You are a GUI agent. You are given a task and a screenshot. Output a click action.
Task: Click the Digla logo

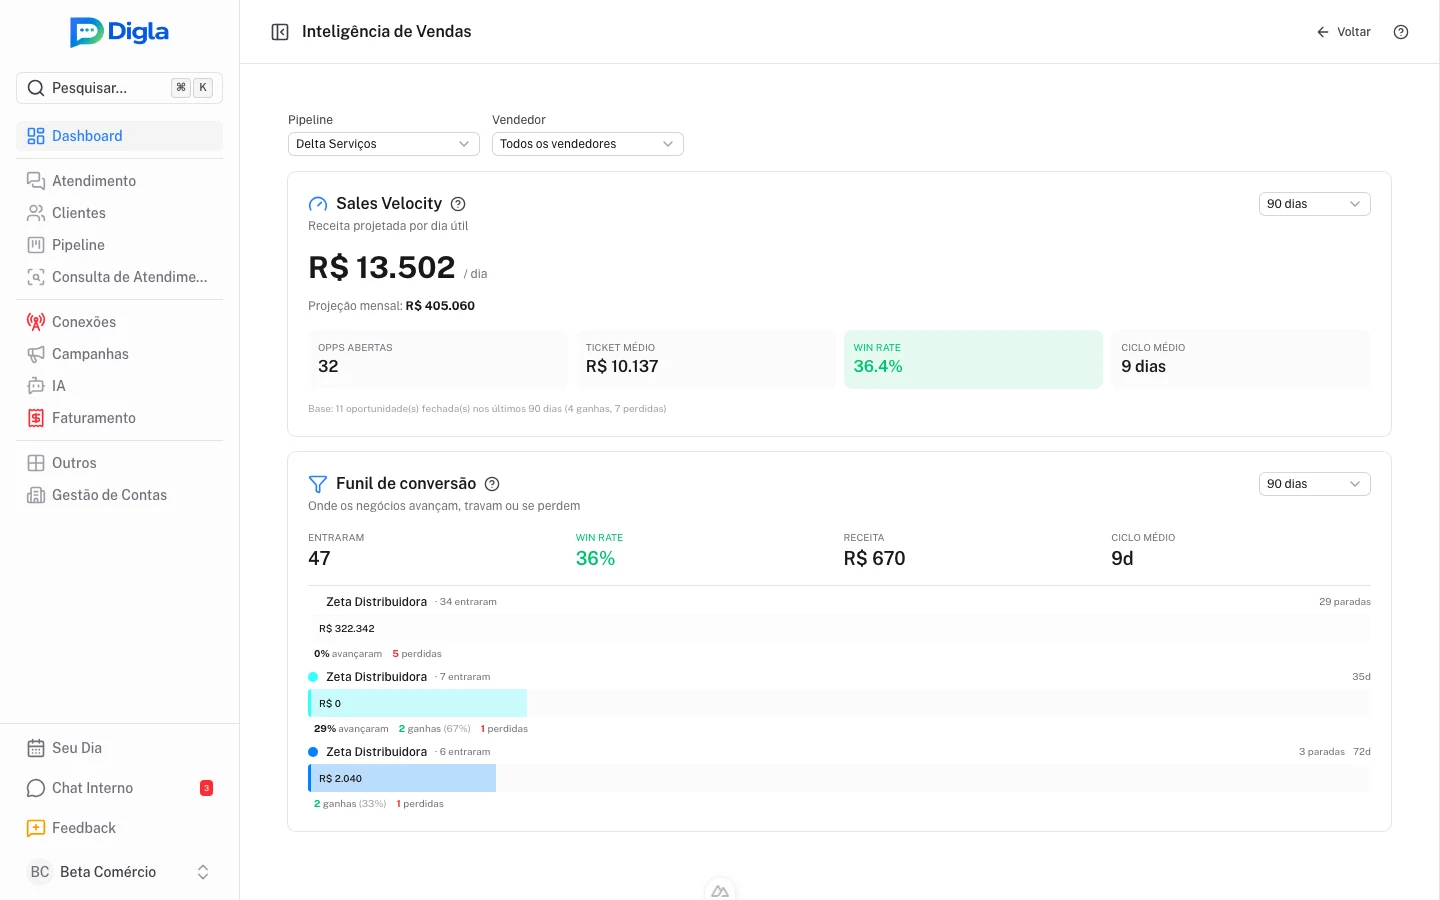[x=119, y=32]
